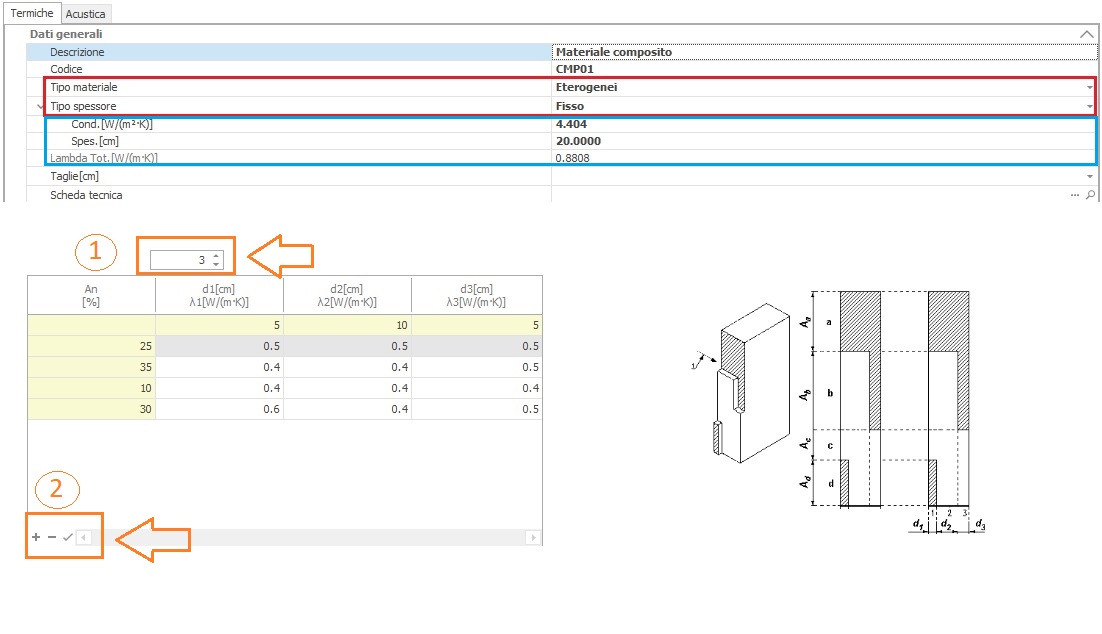
Task: Click the minus icon to remove row
Action: [x=52, y=537]
